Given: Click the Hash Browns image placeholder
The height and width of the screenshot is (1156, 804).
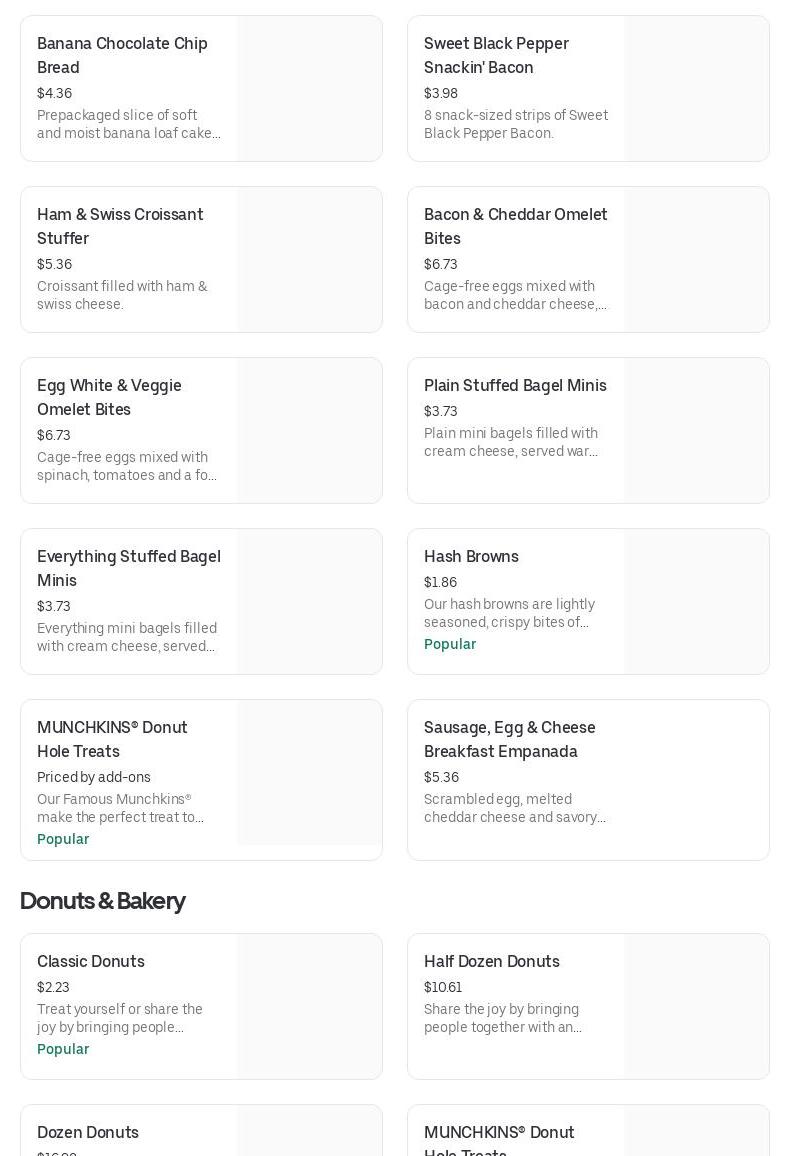Looking at the screenshot, I should point(696,601).
